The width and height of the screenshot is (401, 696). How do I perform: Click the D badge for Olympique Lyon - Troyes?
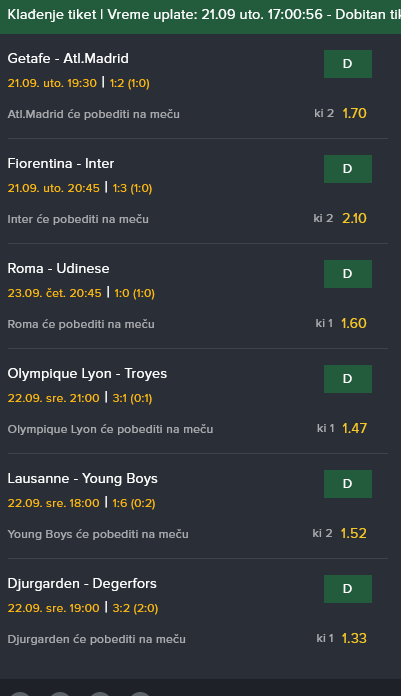click(348, 379)
